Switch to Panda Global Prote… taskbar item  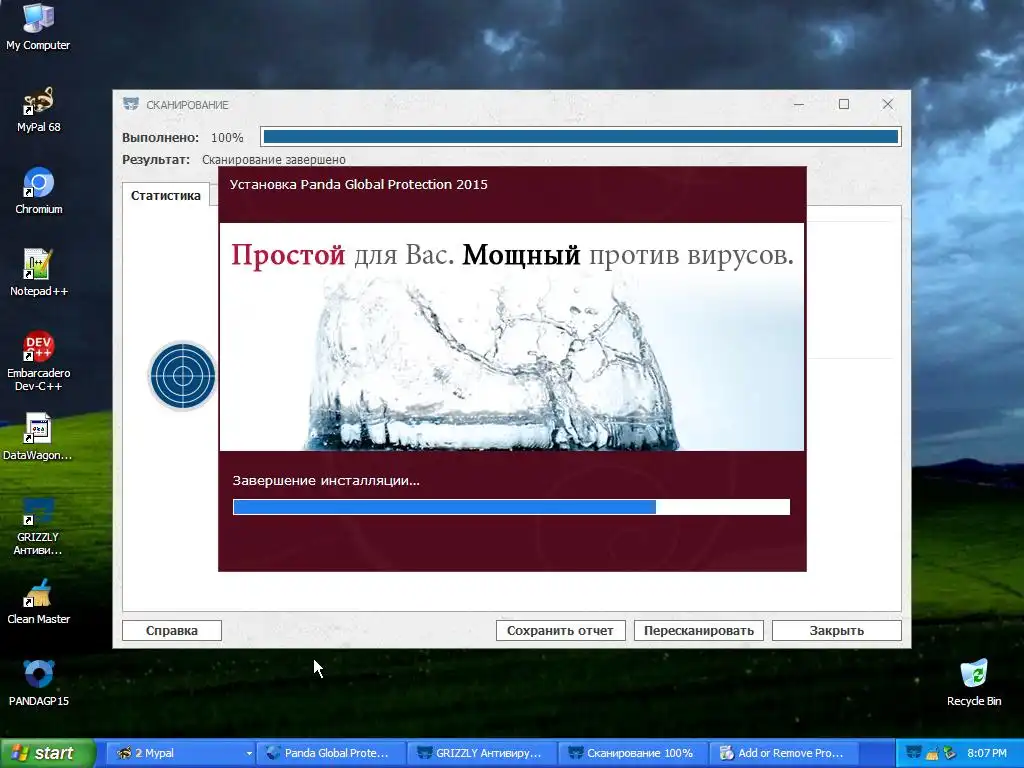pos(330,753)
